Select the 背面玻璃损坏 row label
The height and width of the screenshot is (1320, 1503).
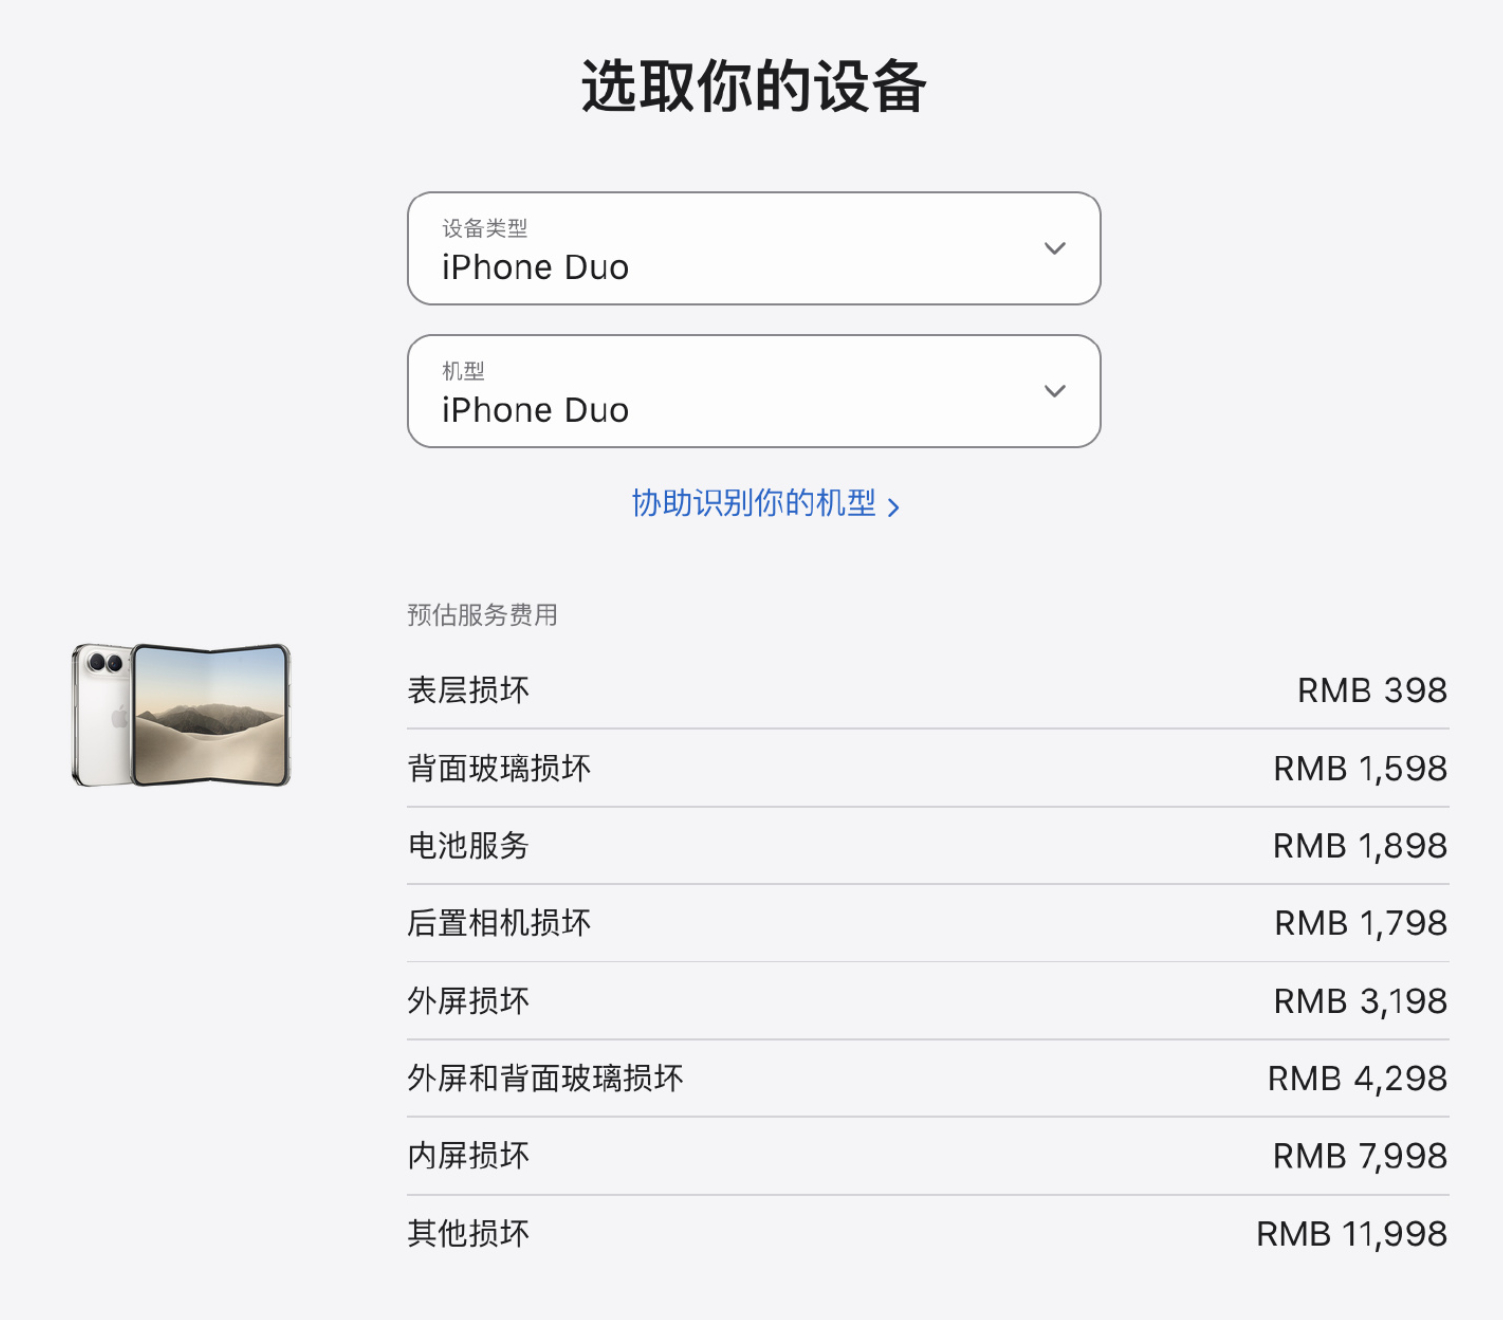(499, 768)
